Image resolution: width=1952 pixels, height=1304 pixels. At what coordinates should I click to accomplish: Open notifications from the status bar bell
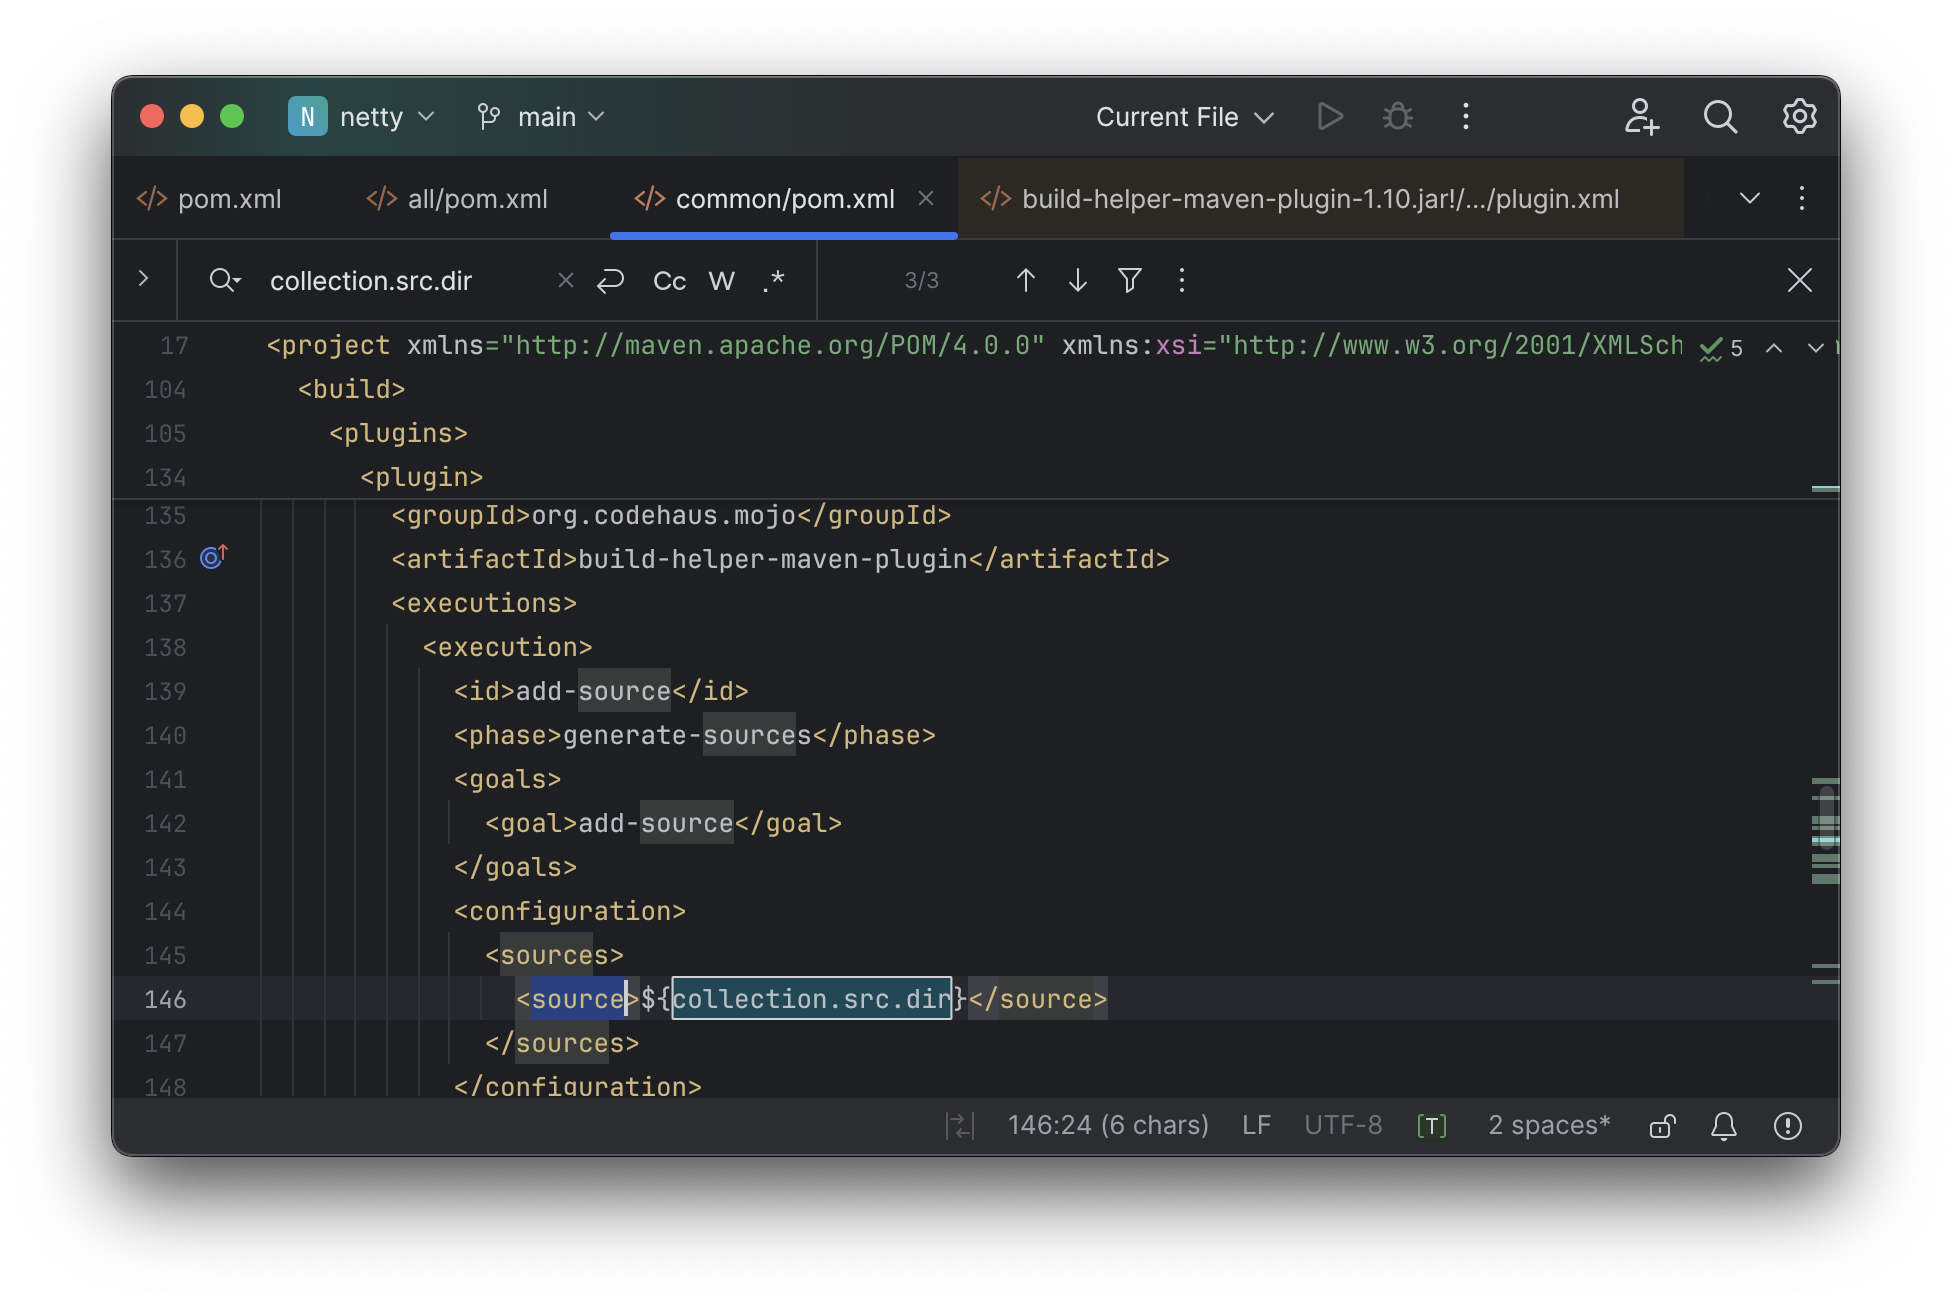click(x=1723, y=1125)
